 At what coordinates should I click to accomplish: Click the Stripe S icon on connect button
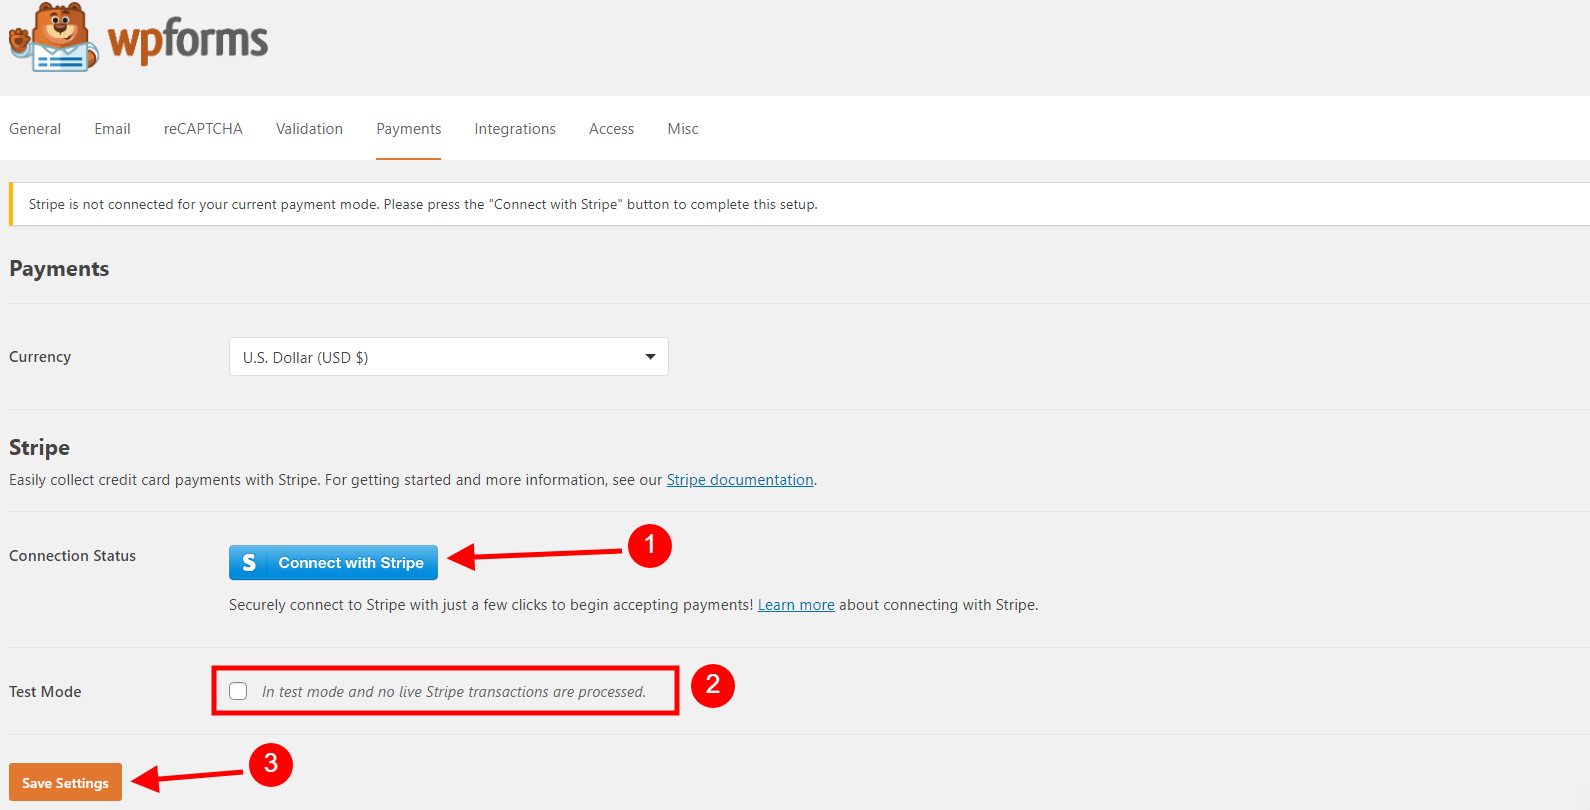pyautogui.click(x=249, y=563)
